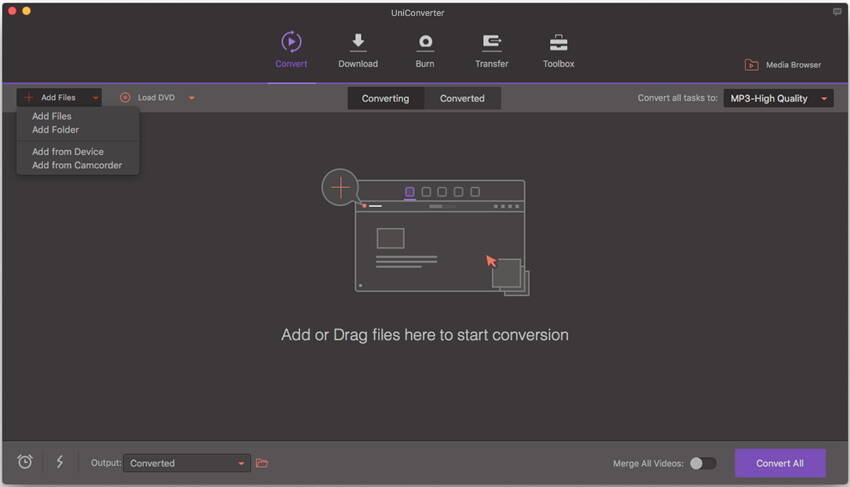The width and height of the screenshot is (850, 487).
Task: Open the scheduler alarm clock icon
Action: click(25, 462)
